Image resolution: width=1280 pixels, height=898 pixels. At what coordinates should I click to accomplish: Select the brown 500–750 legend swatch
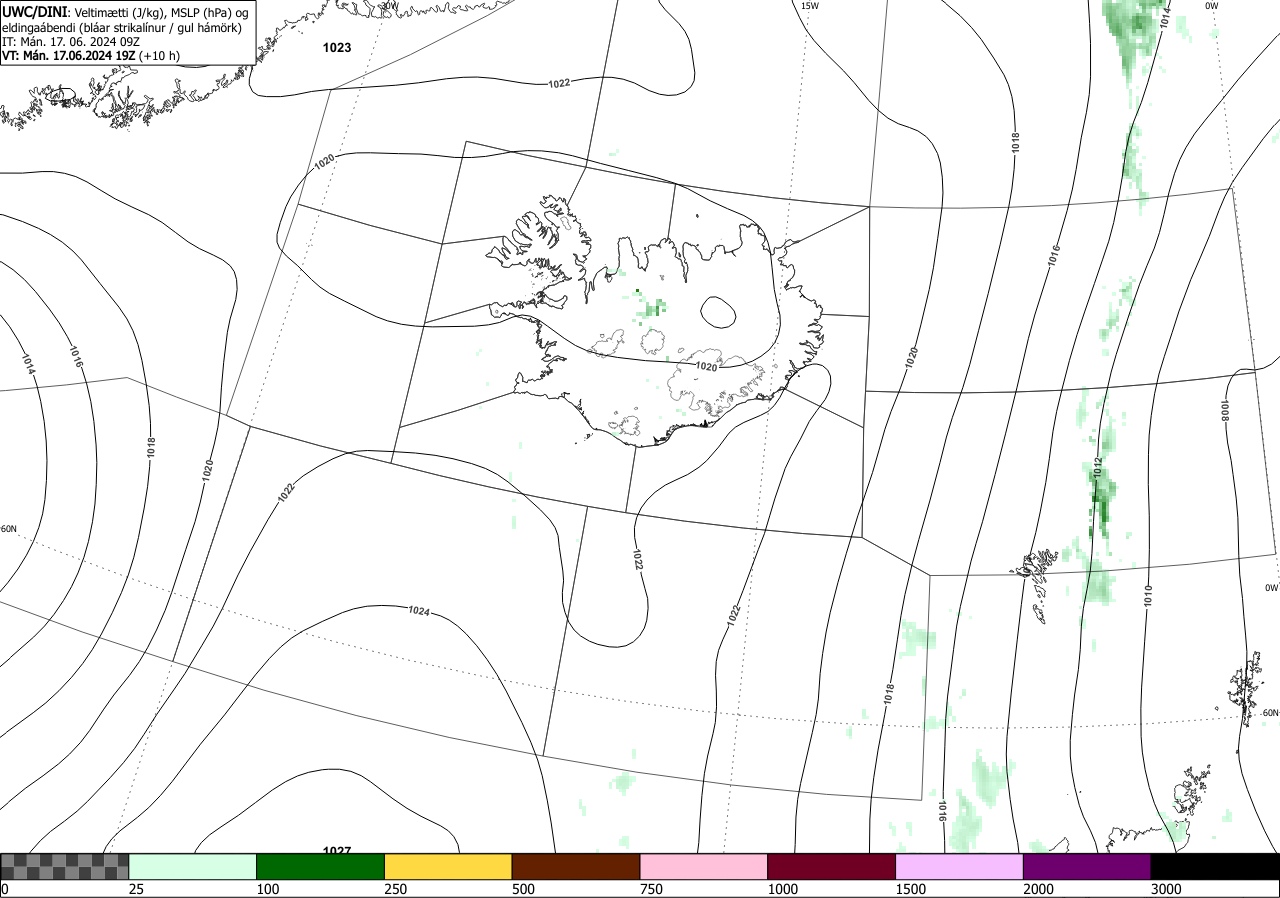pos(576,866)
